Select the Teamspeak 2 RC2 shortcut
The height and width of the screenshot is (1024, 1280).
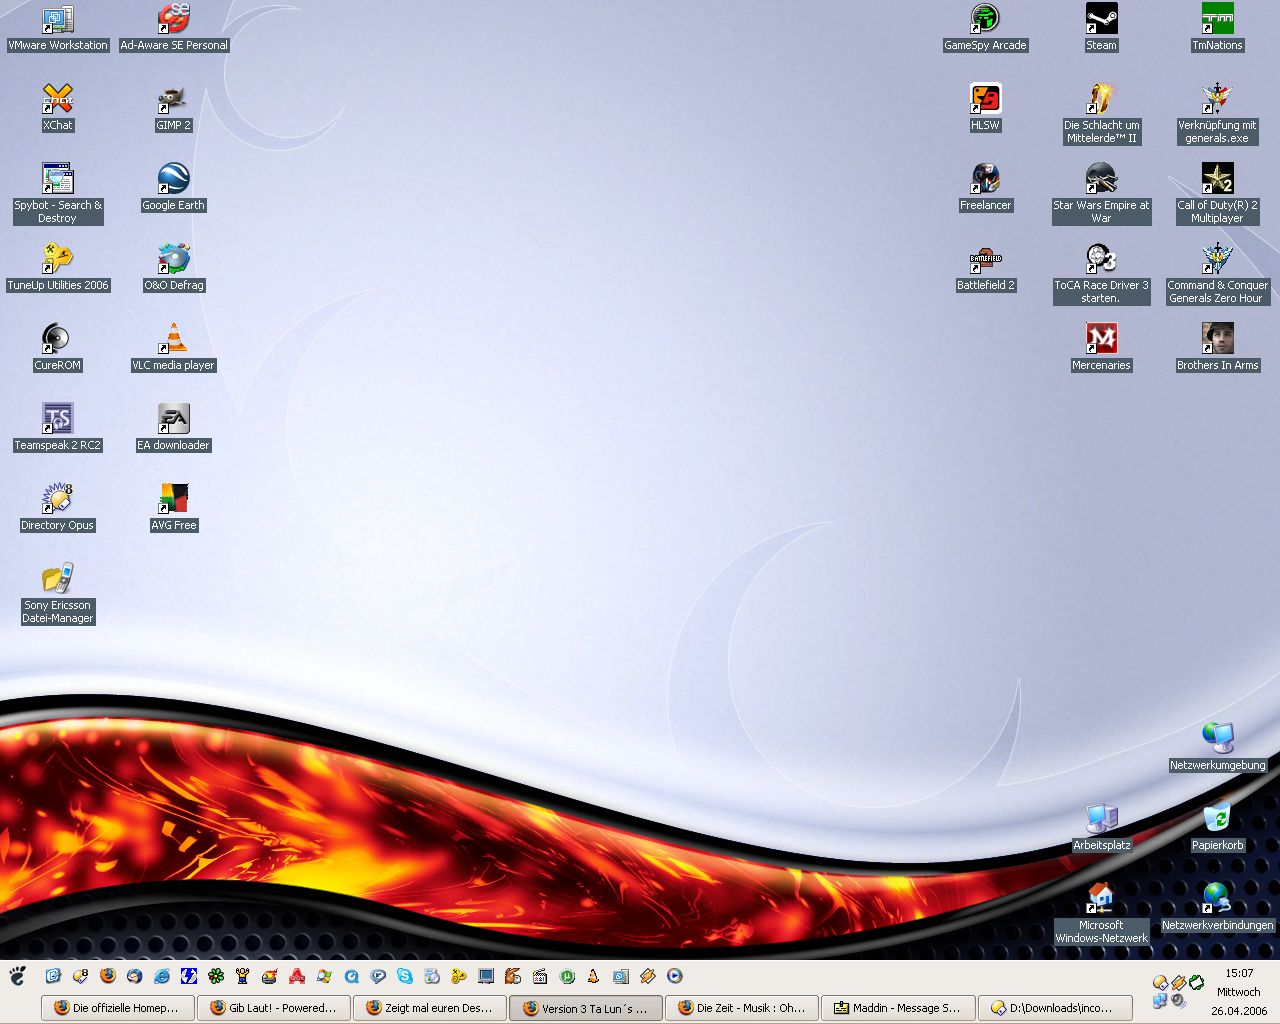(57, 420)
